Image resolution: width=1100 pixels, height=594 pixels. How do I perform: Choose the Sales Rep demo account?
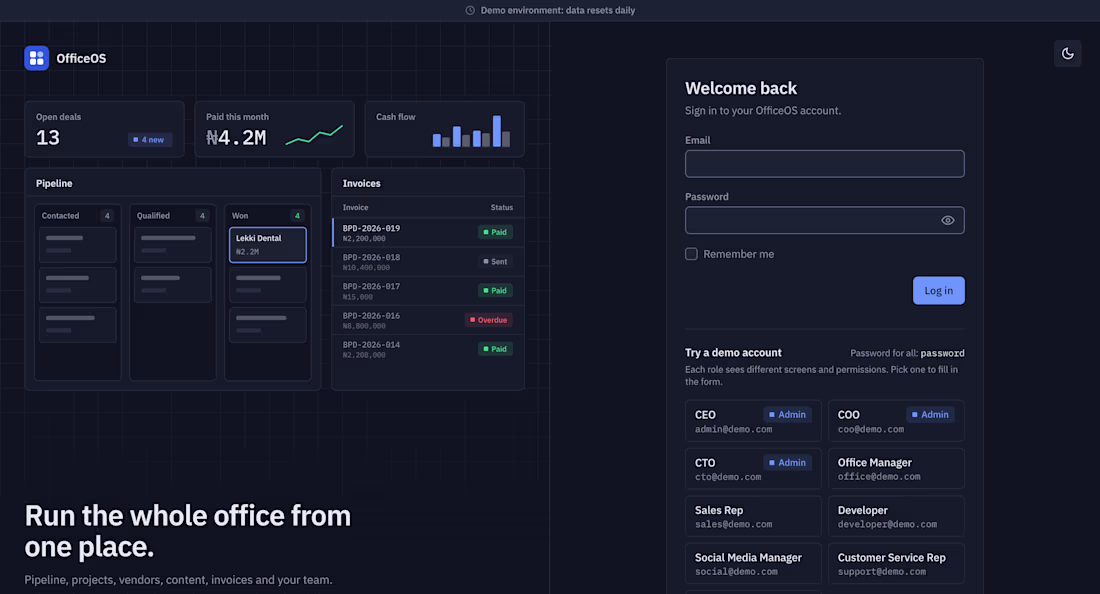tap(753, 516)
